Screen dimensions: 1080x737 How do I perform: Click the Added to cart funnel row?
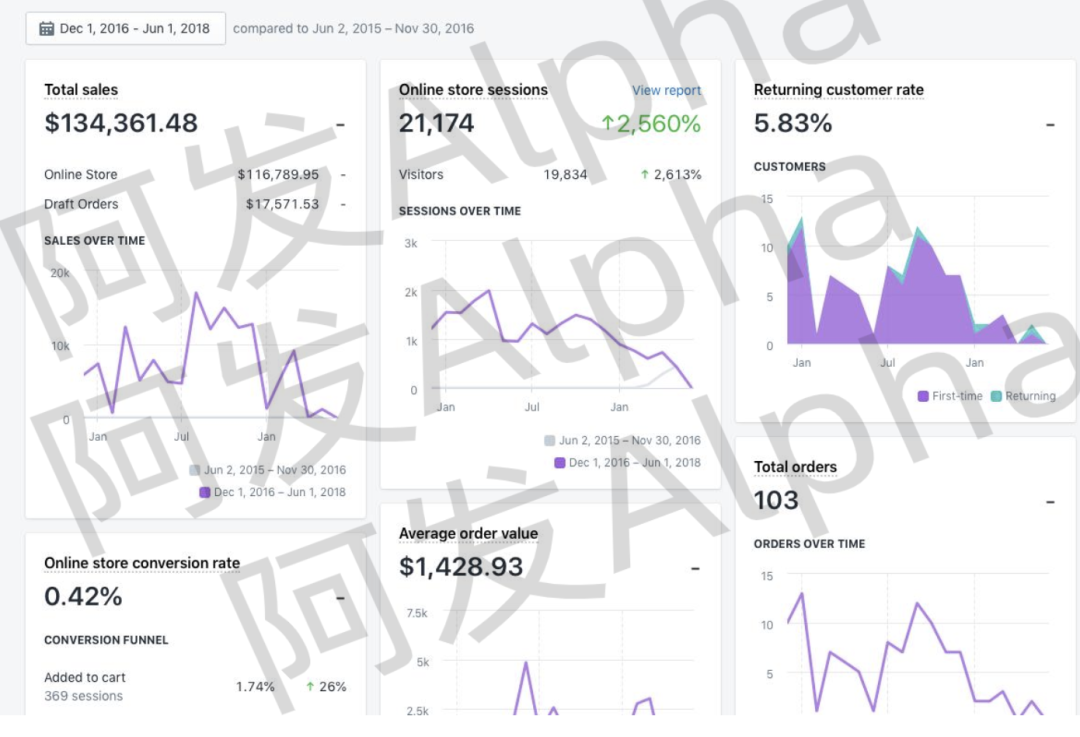[x=85, y=678]
